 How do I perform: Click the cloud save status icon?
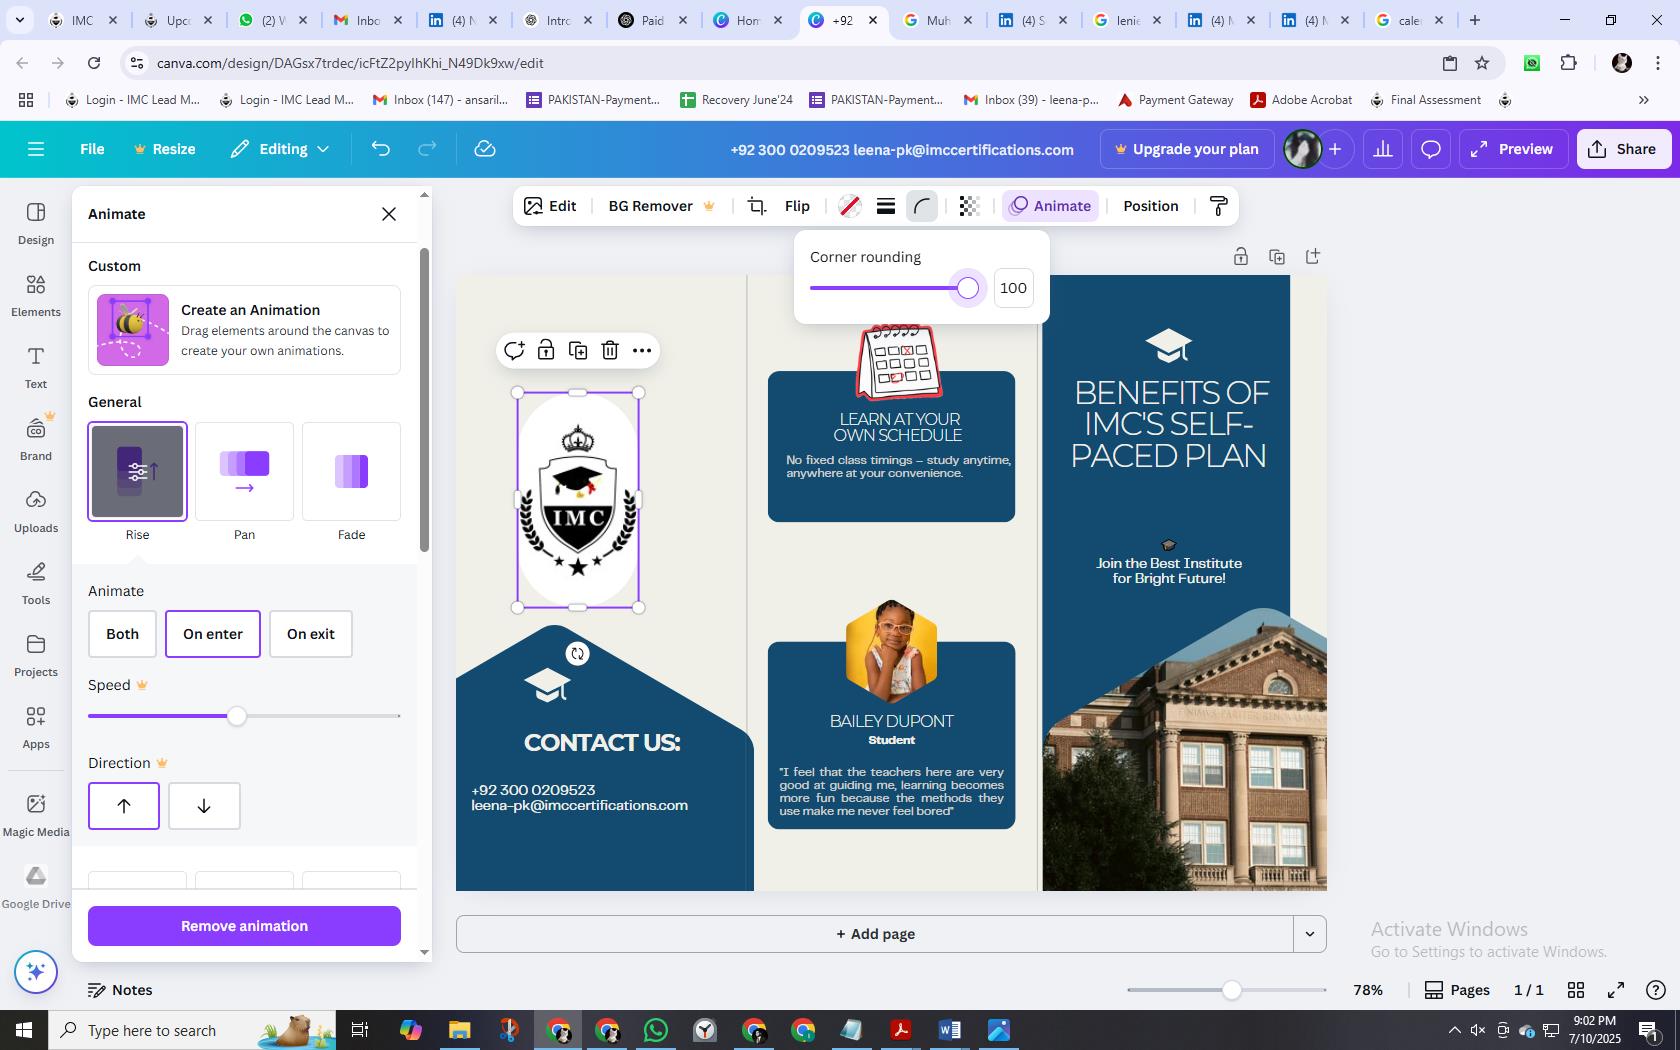485,149
